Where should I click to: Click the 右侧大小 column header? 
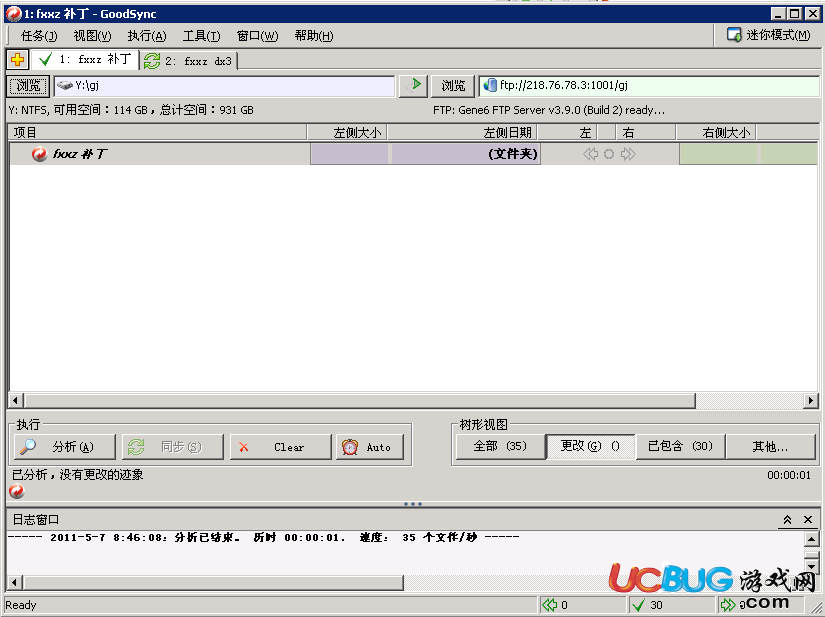tap(716, 133)
